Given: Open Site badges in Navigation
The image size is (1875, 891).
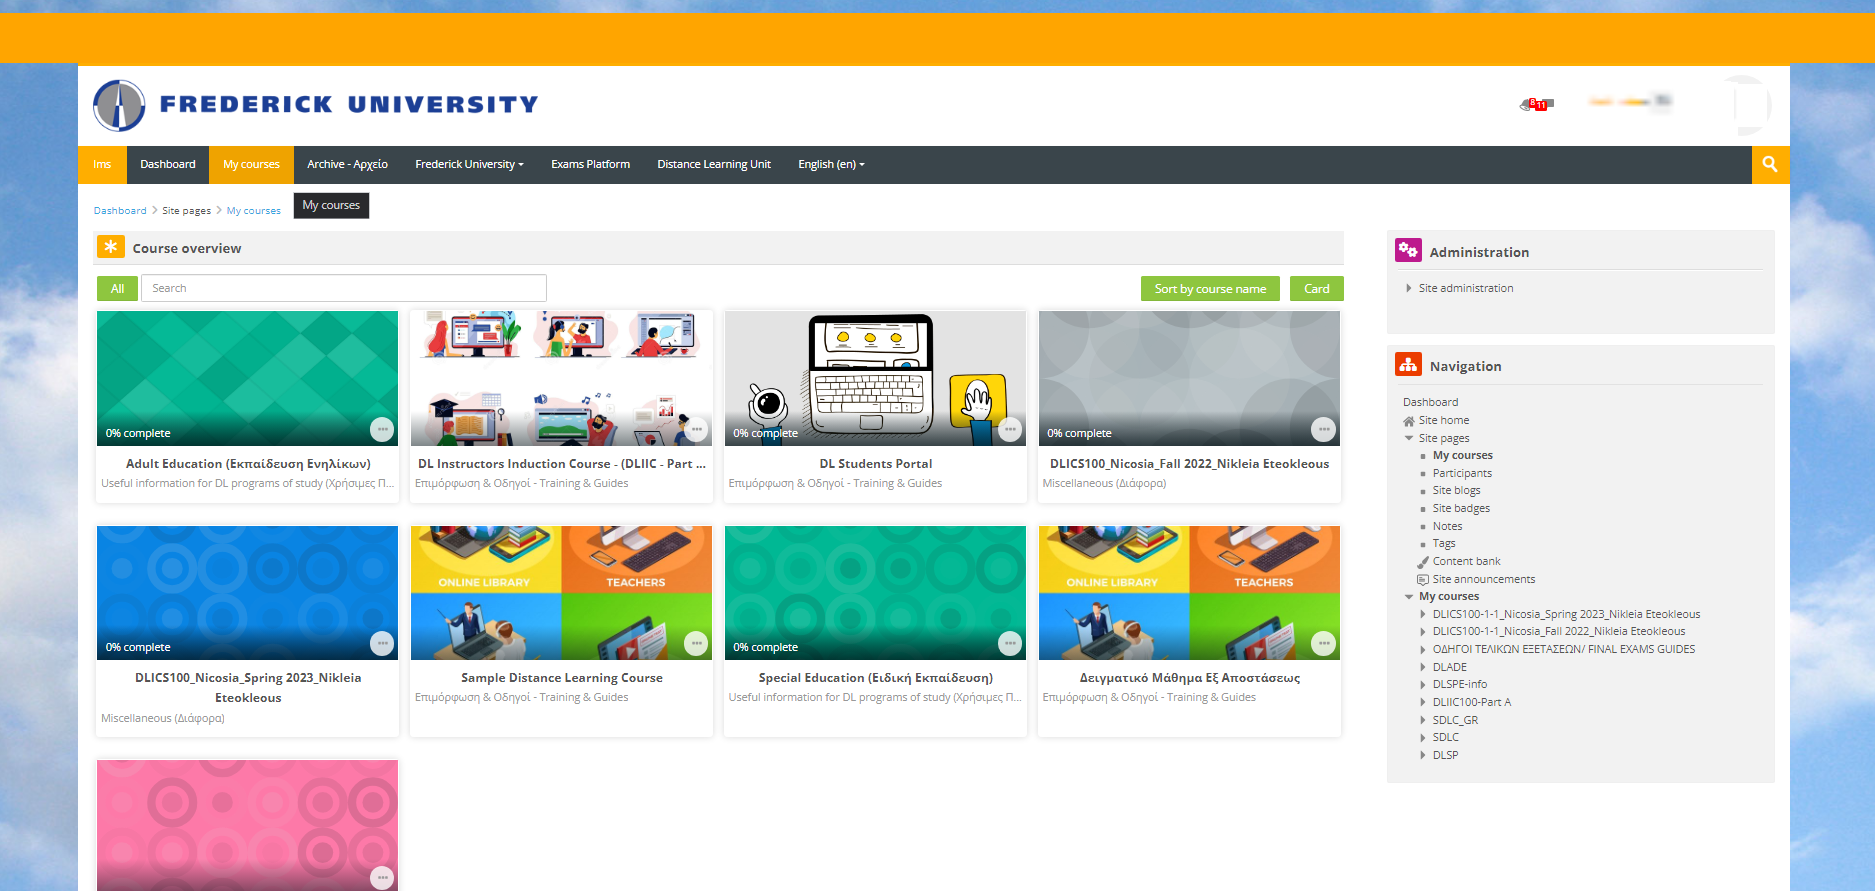Looking at the screenshot, I should click(x=1461, y=509).
